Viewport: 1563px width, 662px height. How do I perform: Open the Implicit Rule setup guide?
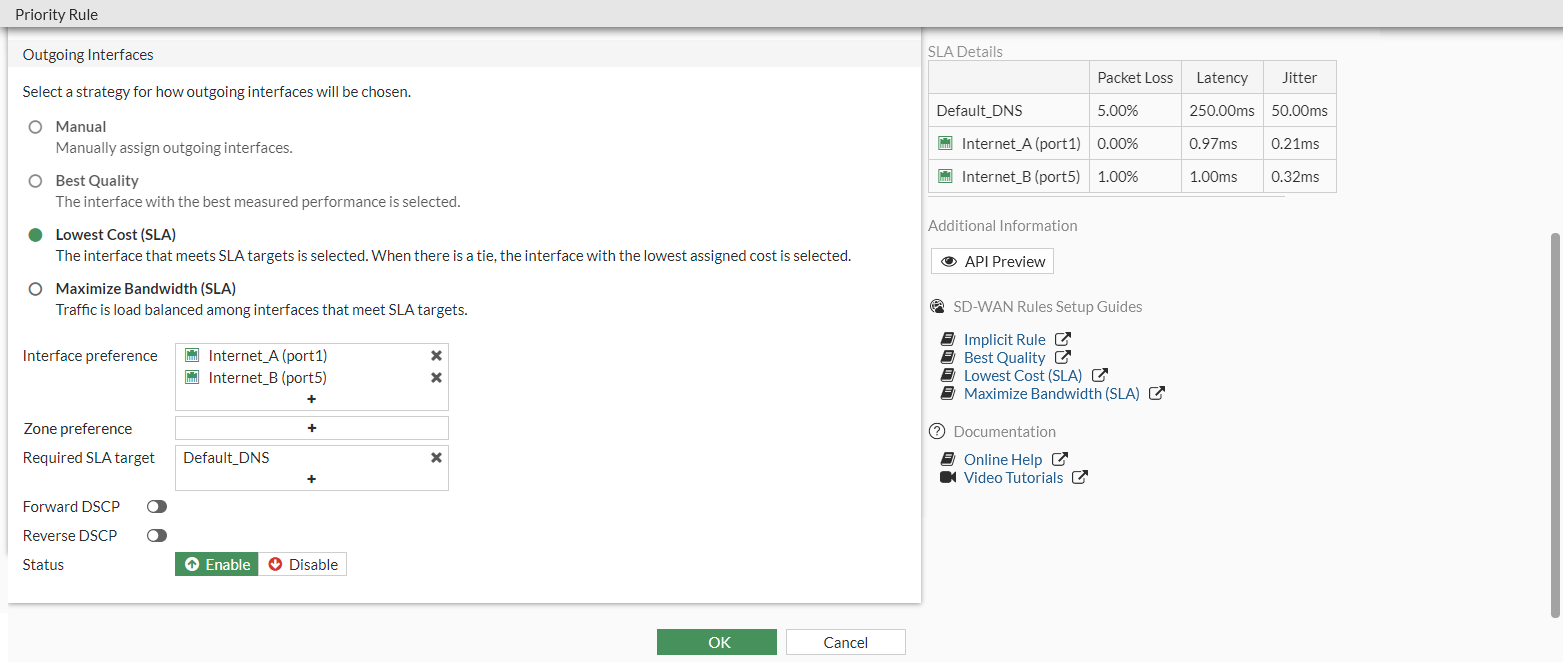click(1005, 340)
